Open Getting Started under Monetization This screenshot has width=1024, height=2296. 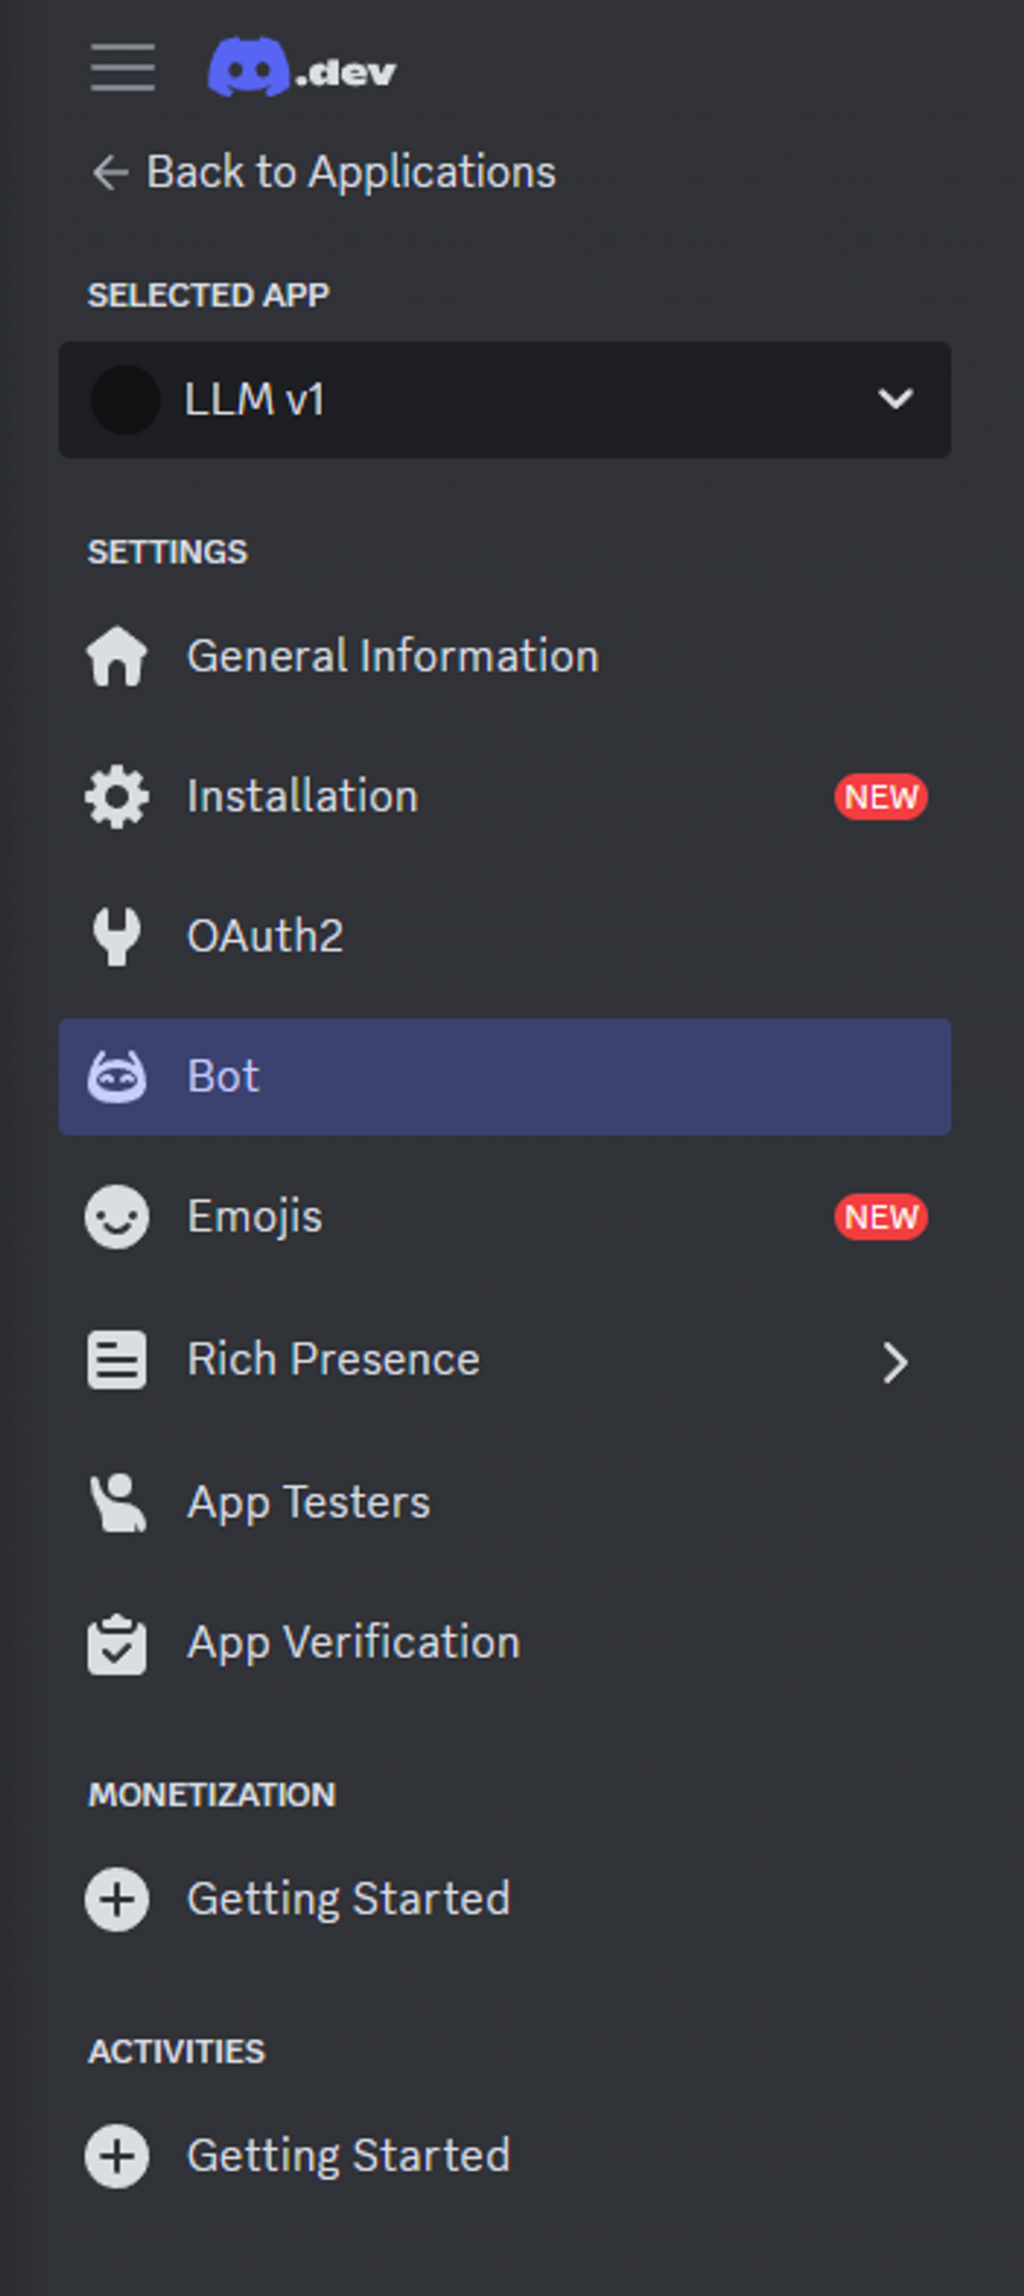(348, 1899)
